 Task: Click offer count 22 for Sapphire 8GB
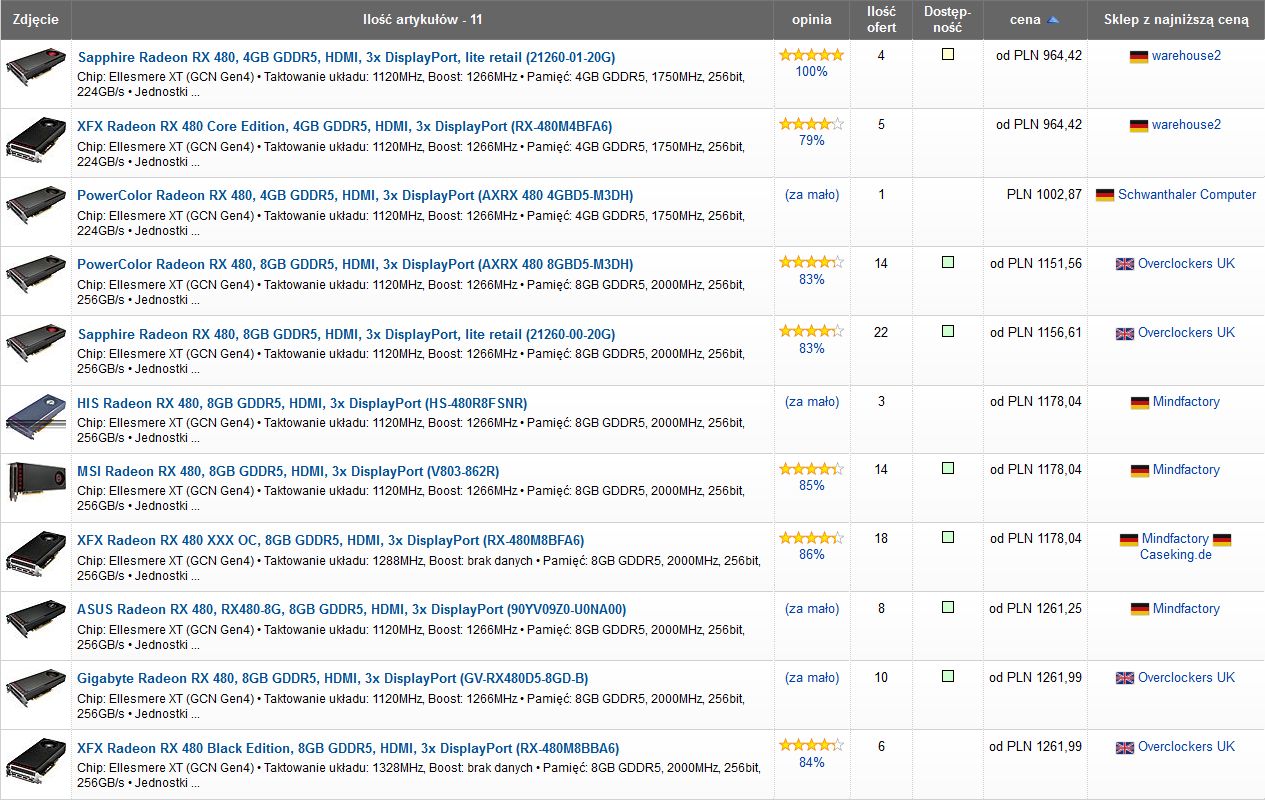(x=881, y=333)
